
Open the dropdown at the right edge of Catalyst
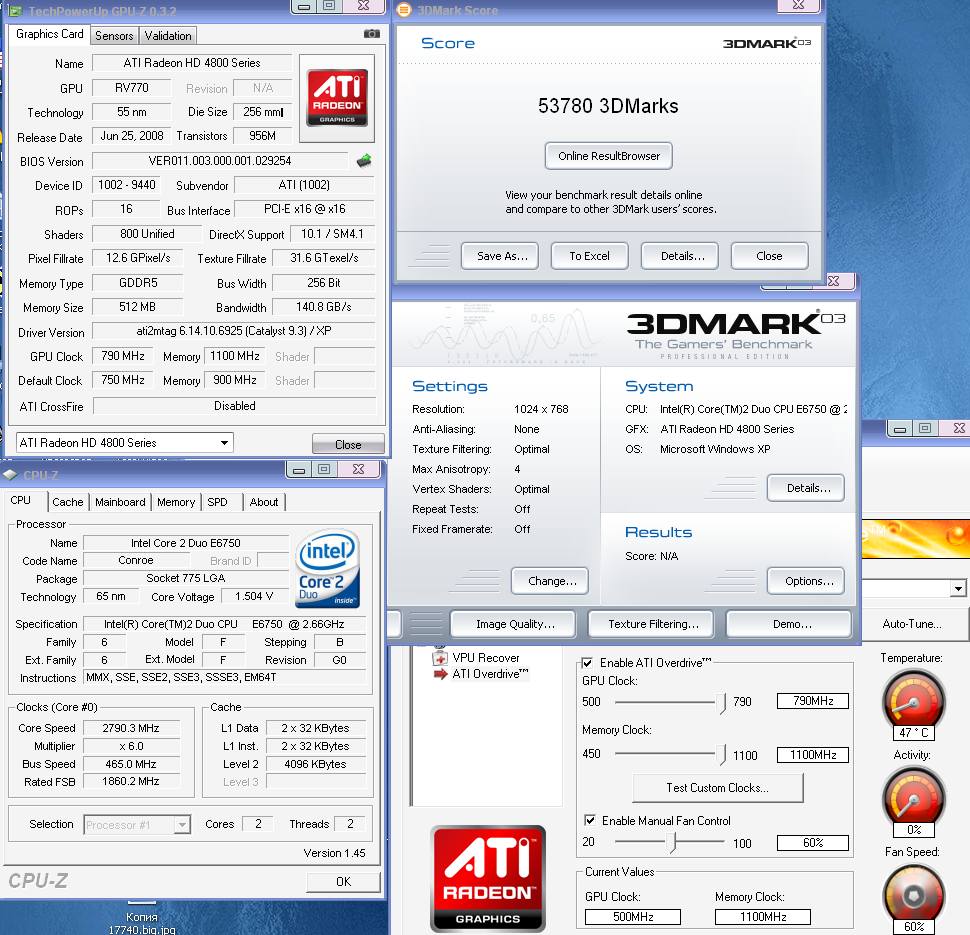[958, 588]
